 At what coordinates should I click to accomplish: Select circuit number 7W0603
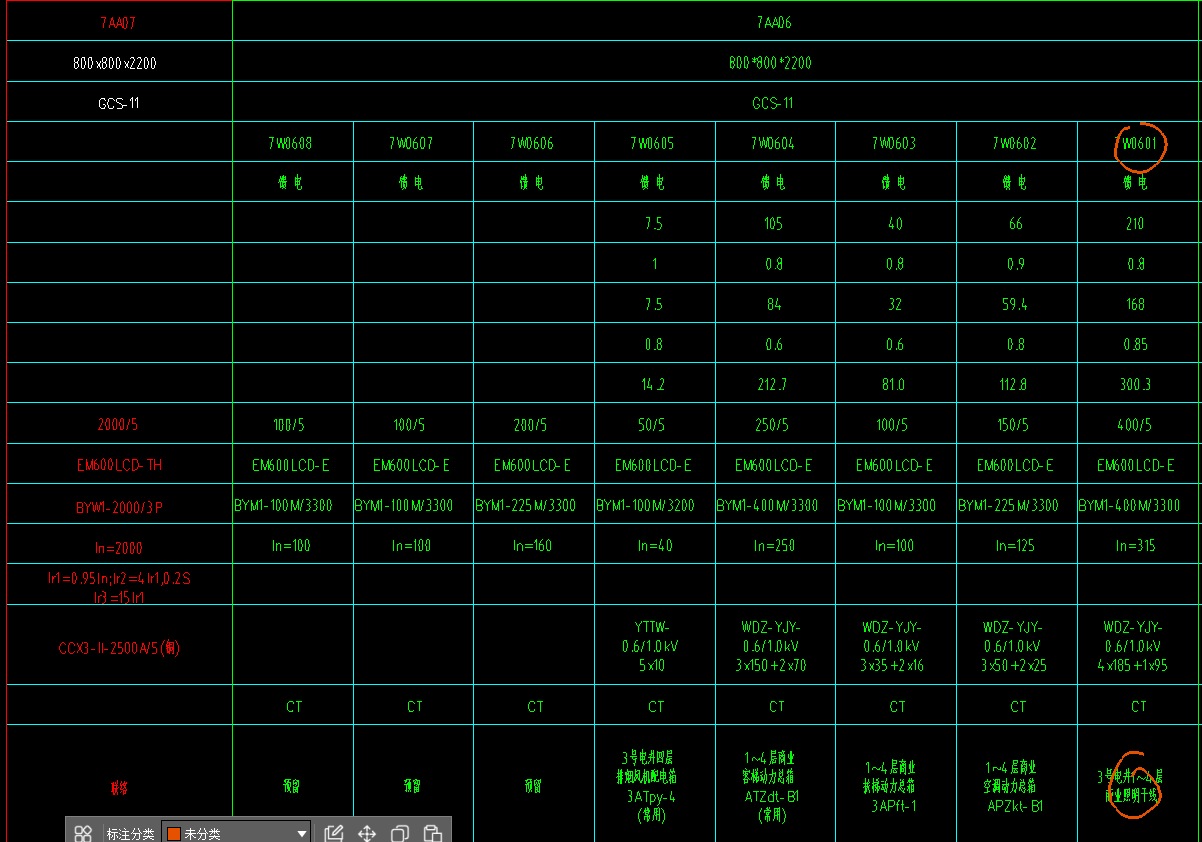tap(893, 144)
